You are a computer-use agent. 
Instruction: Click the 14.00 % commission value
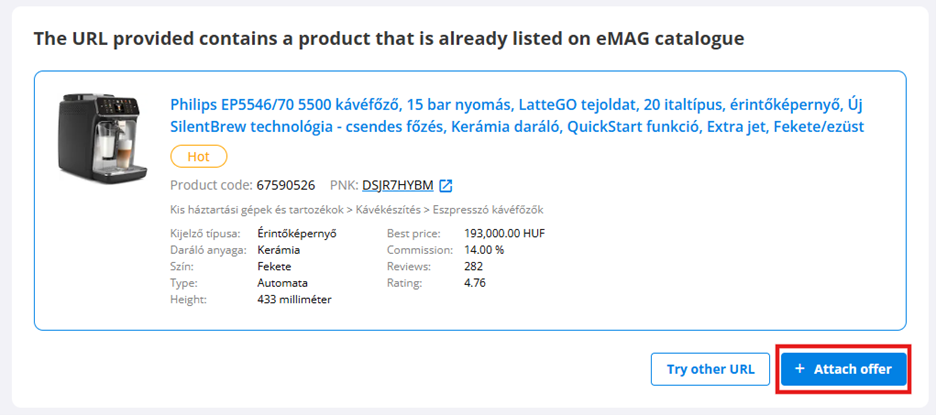click(x=484, y=250)
